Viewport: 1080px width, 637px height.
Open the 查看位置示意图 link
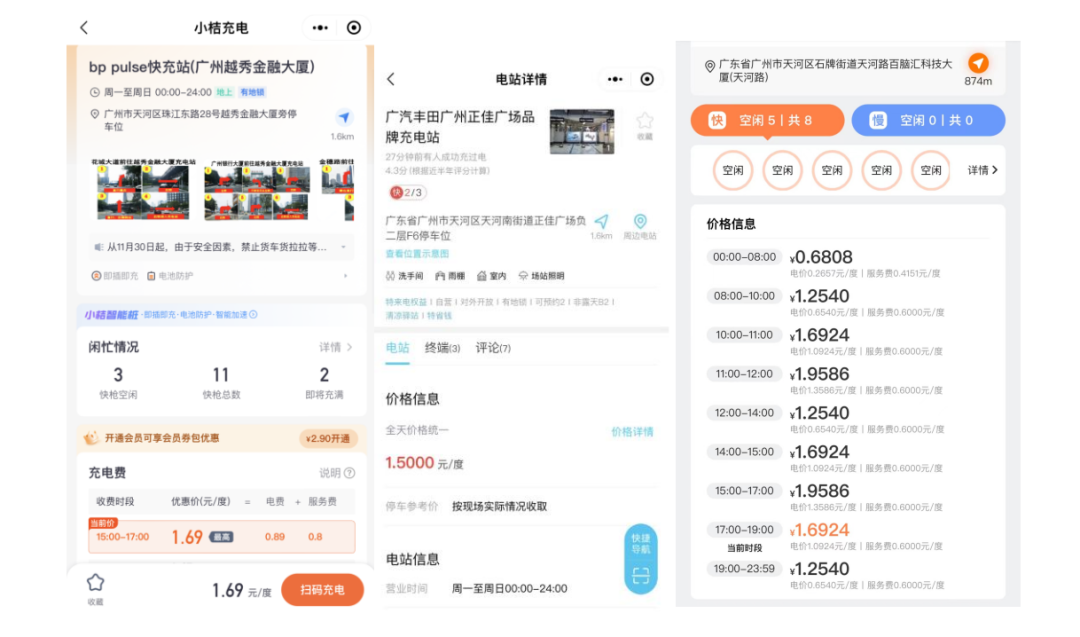pos(417,253)
